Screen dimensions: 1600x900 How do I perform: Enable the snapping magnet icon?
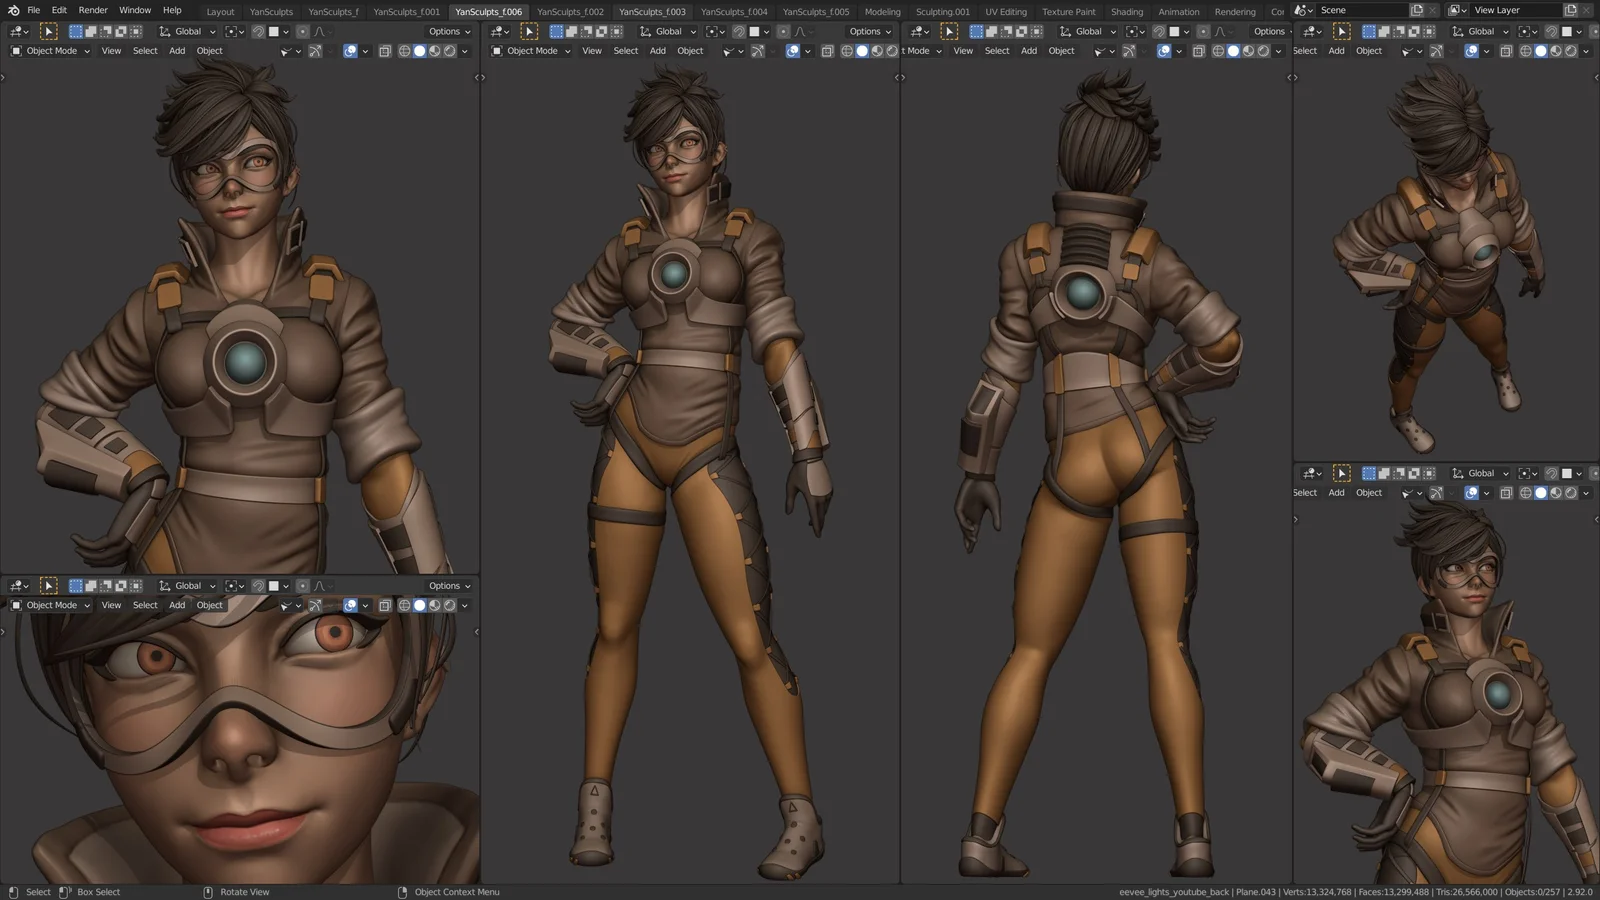[258, 31]
